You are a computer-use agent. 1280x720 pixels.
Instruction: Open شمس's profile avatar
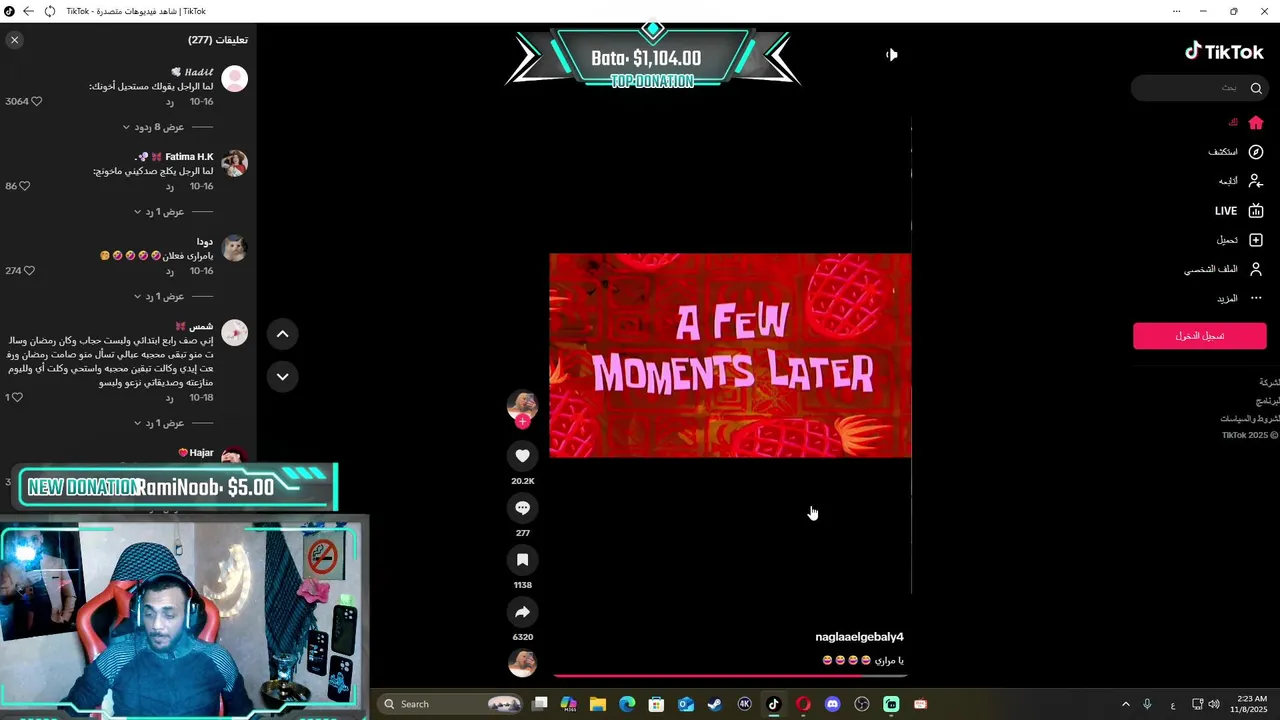click(234, 333)
